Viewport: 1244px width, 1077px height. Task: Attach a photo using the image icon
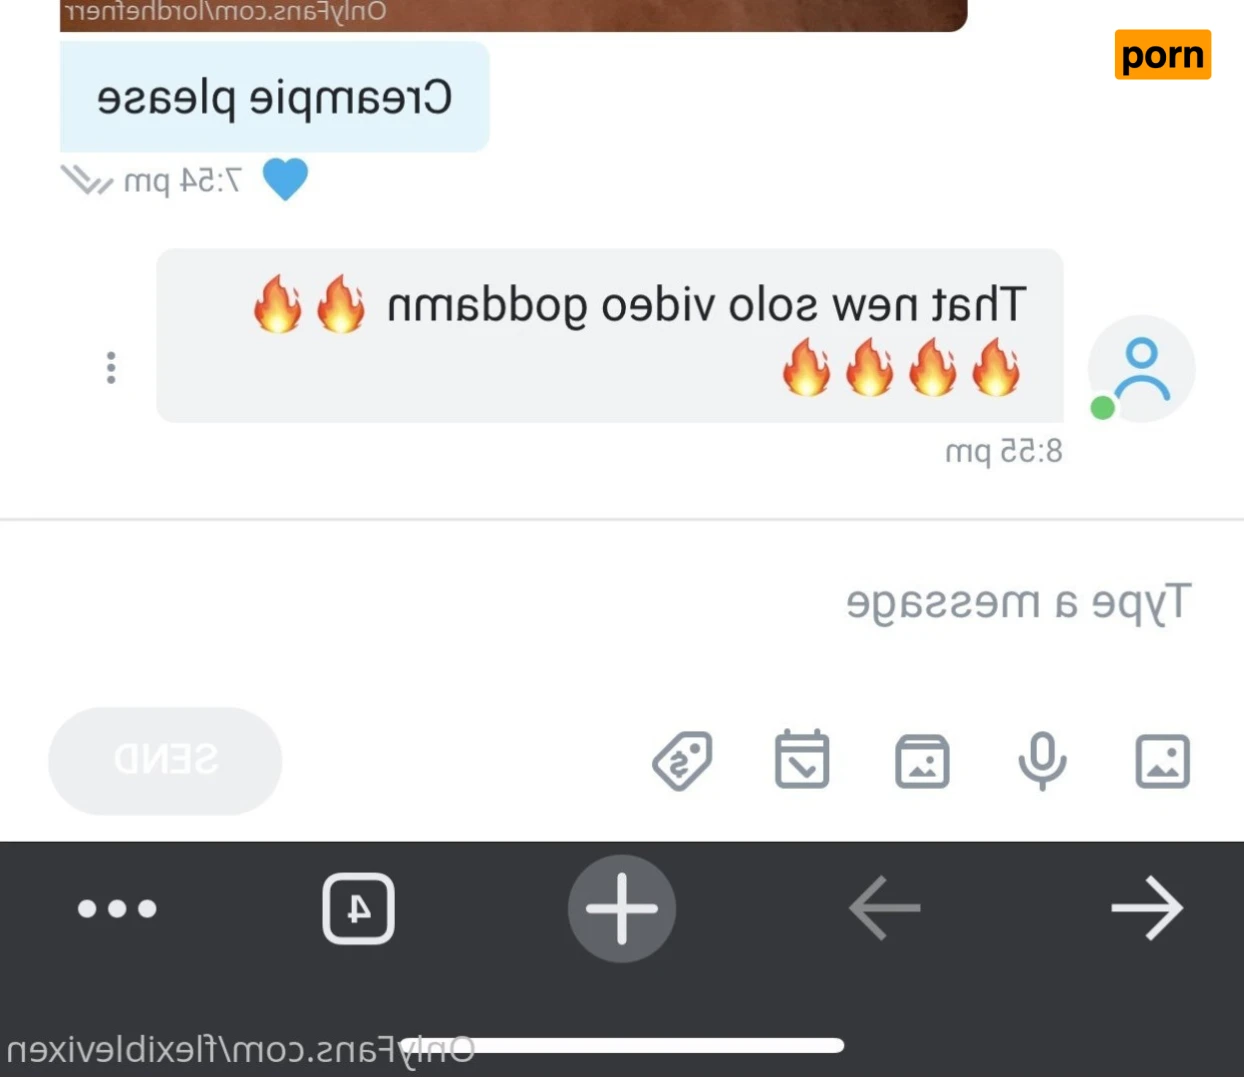1163,761
